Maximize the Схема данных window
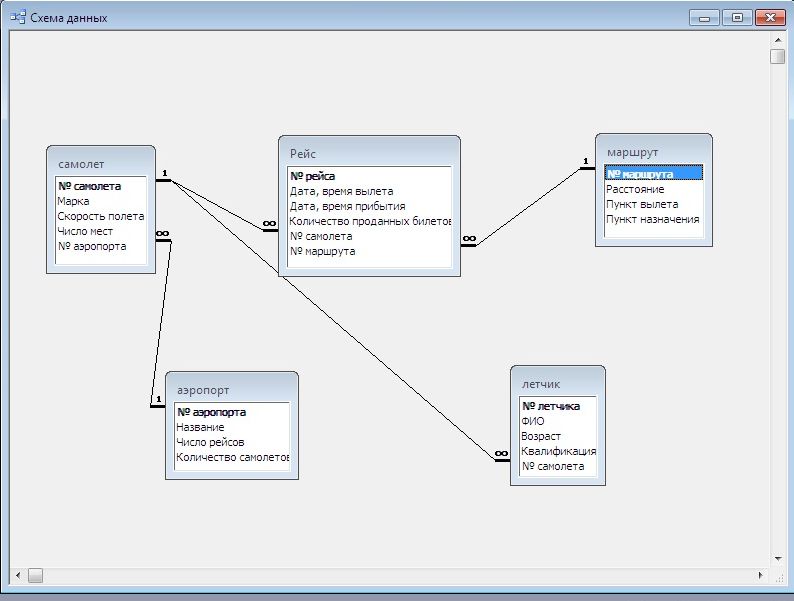Viewport: 794px width, 601px height. point(737,18)
